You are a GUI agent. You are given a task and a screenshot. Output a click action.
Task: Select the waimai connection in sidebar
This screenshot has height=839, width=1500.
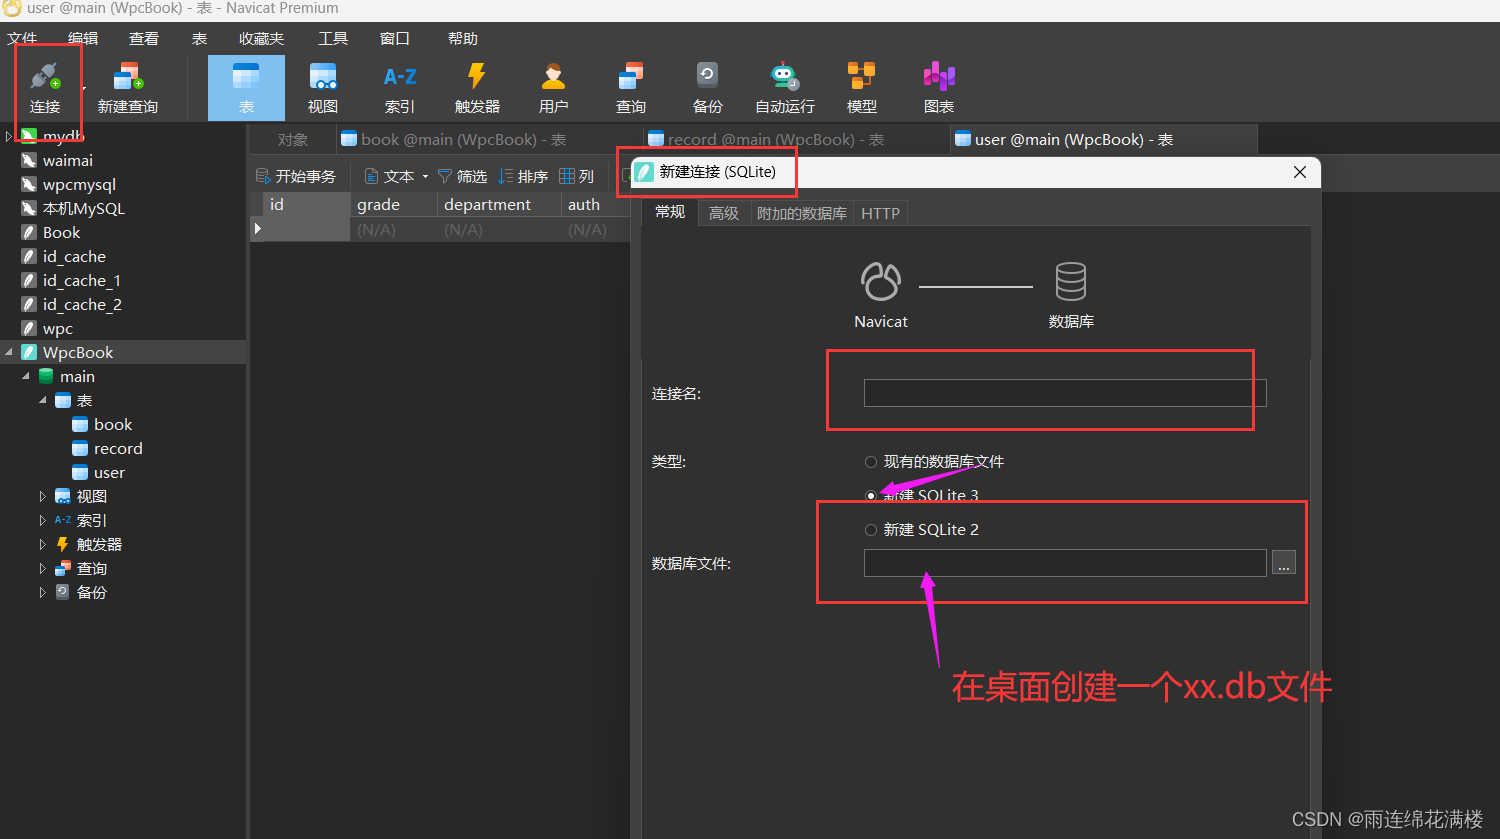(68, 160)
